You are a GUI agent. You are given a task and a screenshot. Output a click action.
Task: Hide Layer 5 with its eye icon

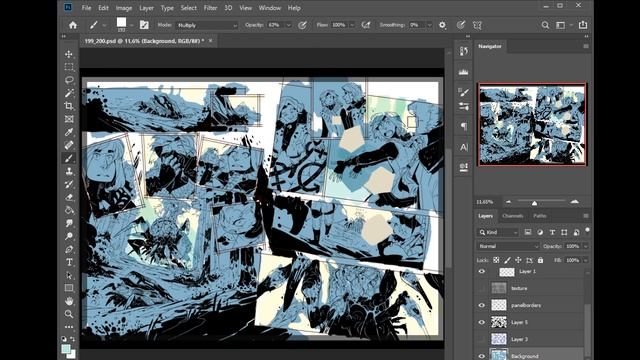[x=482, y=322]
